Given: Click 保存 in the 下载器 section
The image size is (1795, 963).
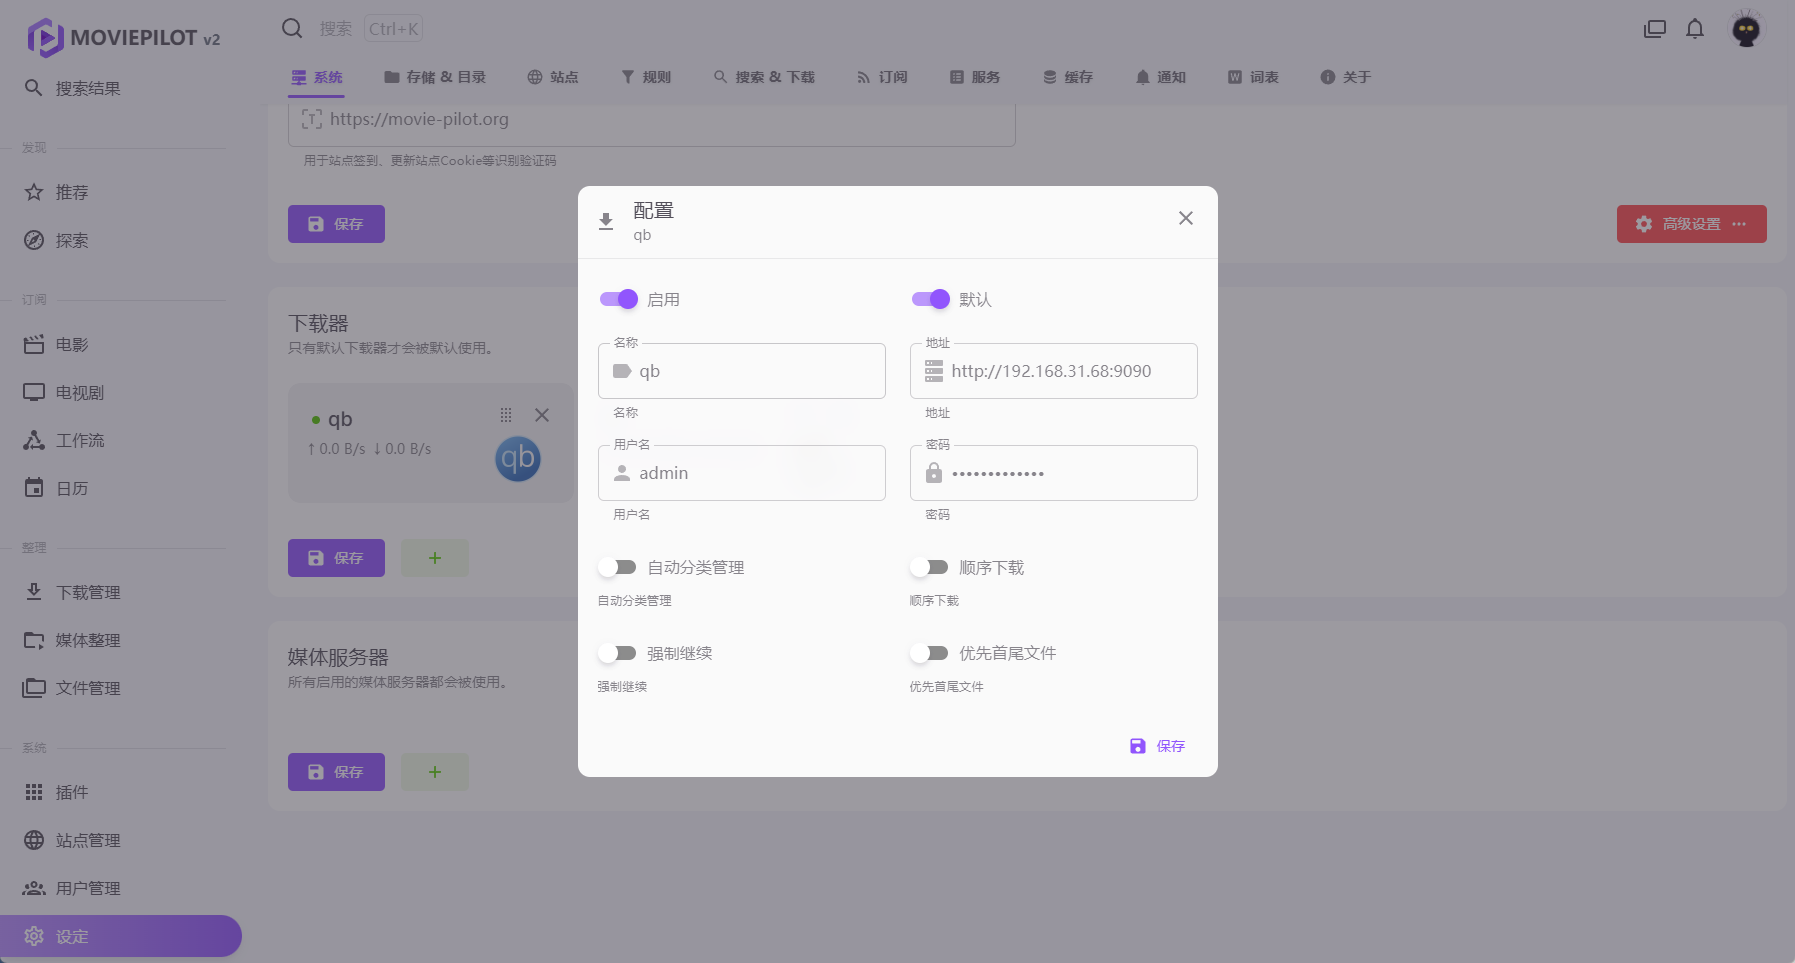Looking at the screenshot, I should 336,558.
